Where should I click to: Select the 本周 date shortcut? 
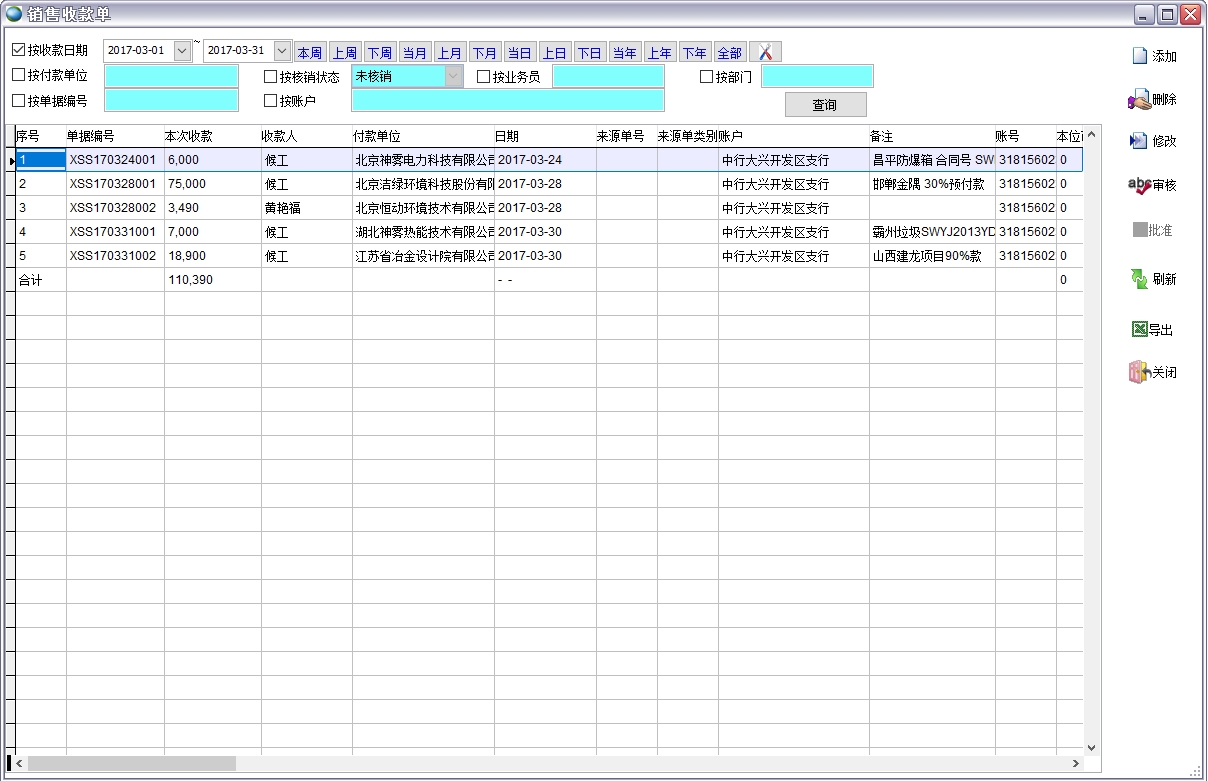(310, 52)
